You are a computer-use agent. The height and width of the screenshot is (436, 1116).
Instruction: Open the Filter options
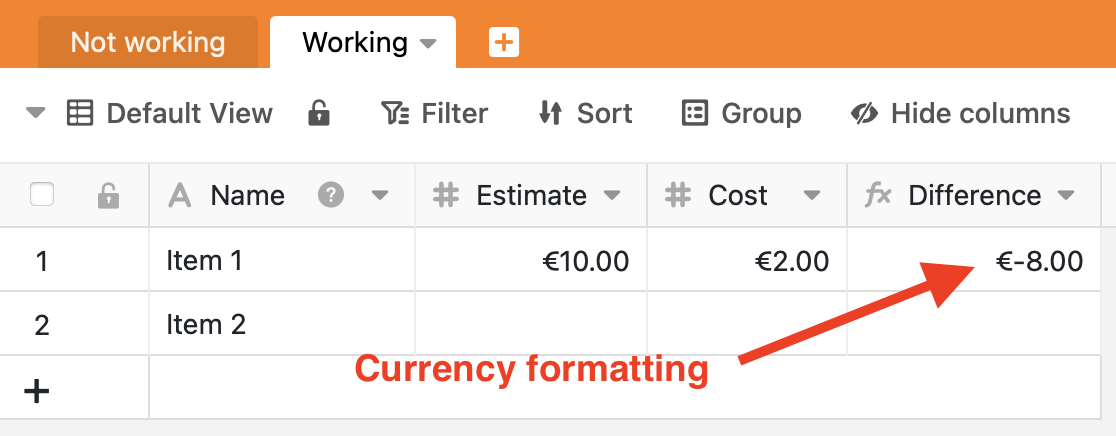click(x=435, y=114)
